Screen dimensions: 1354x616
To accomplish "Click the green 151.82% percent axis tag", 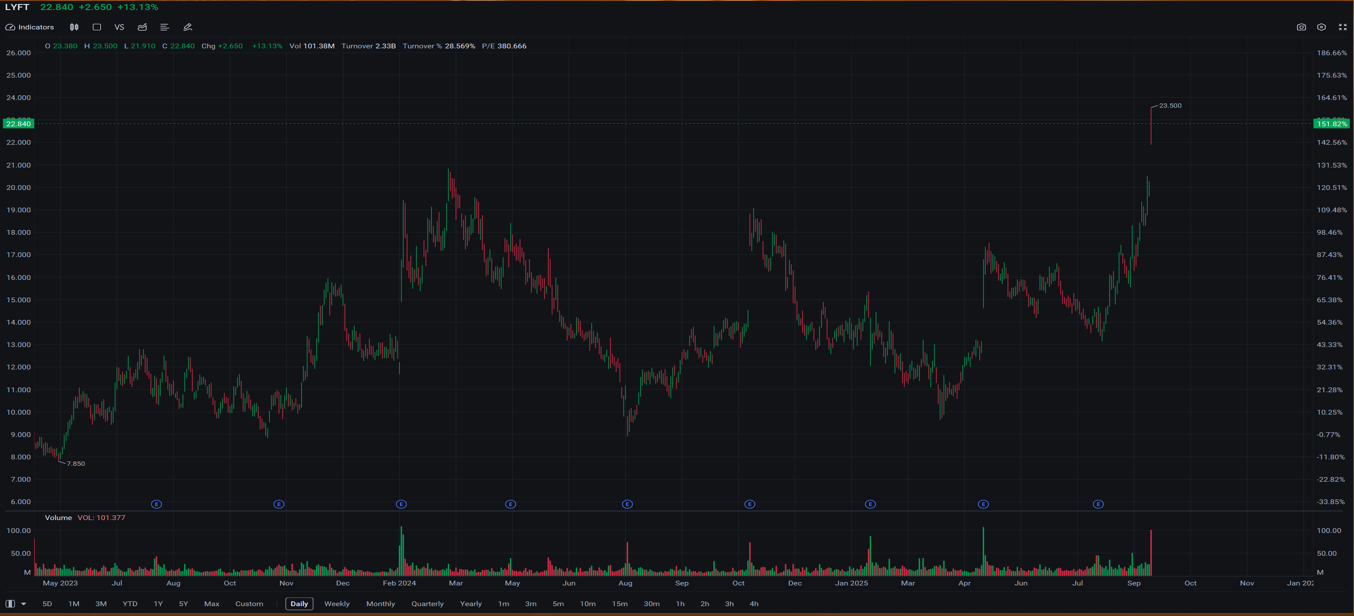I will point(1331,124).
